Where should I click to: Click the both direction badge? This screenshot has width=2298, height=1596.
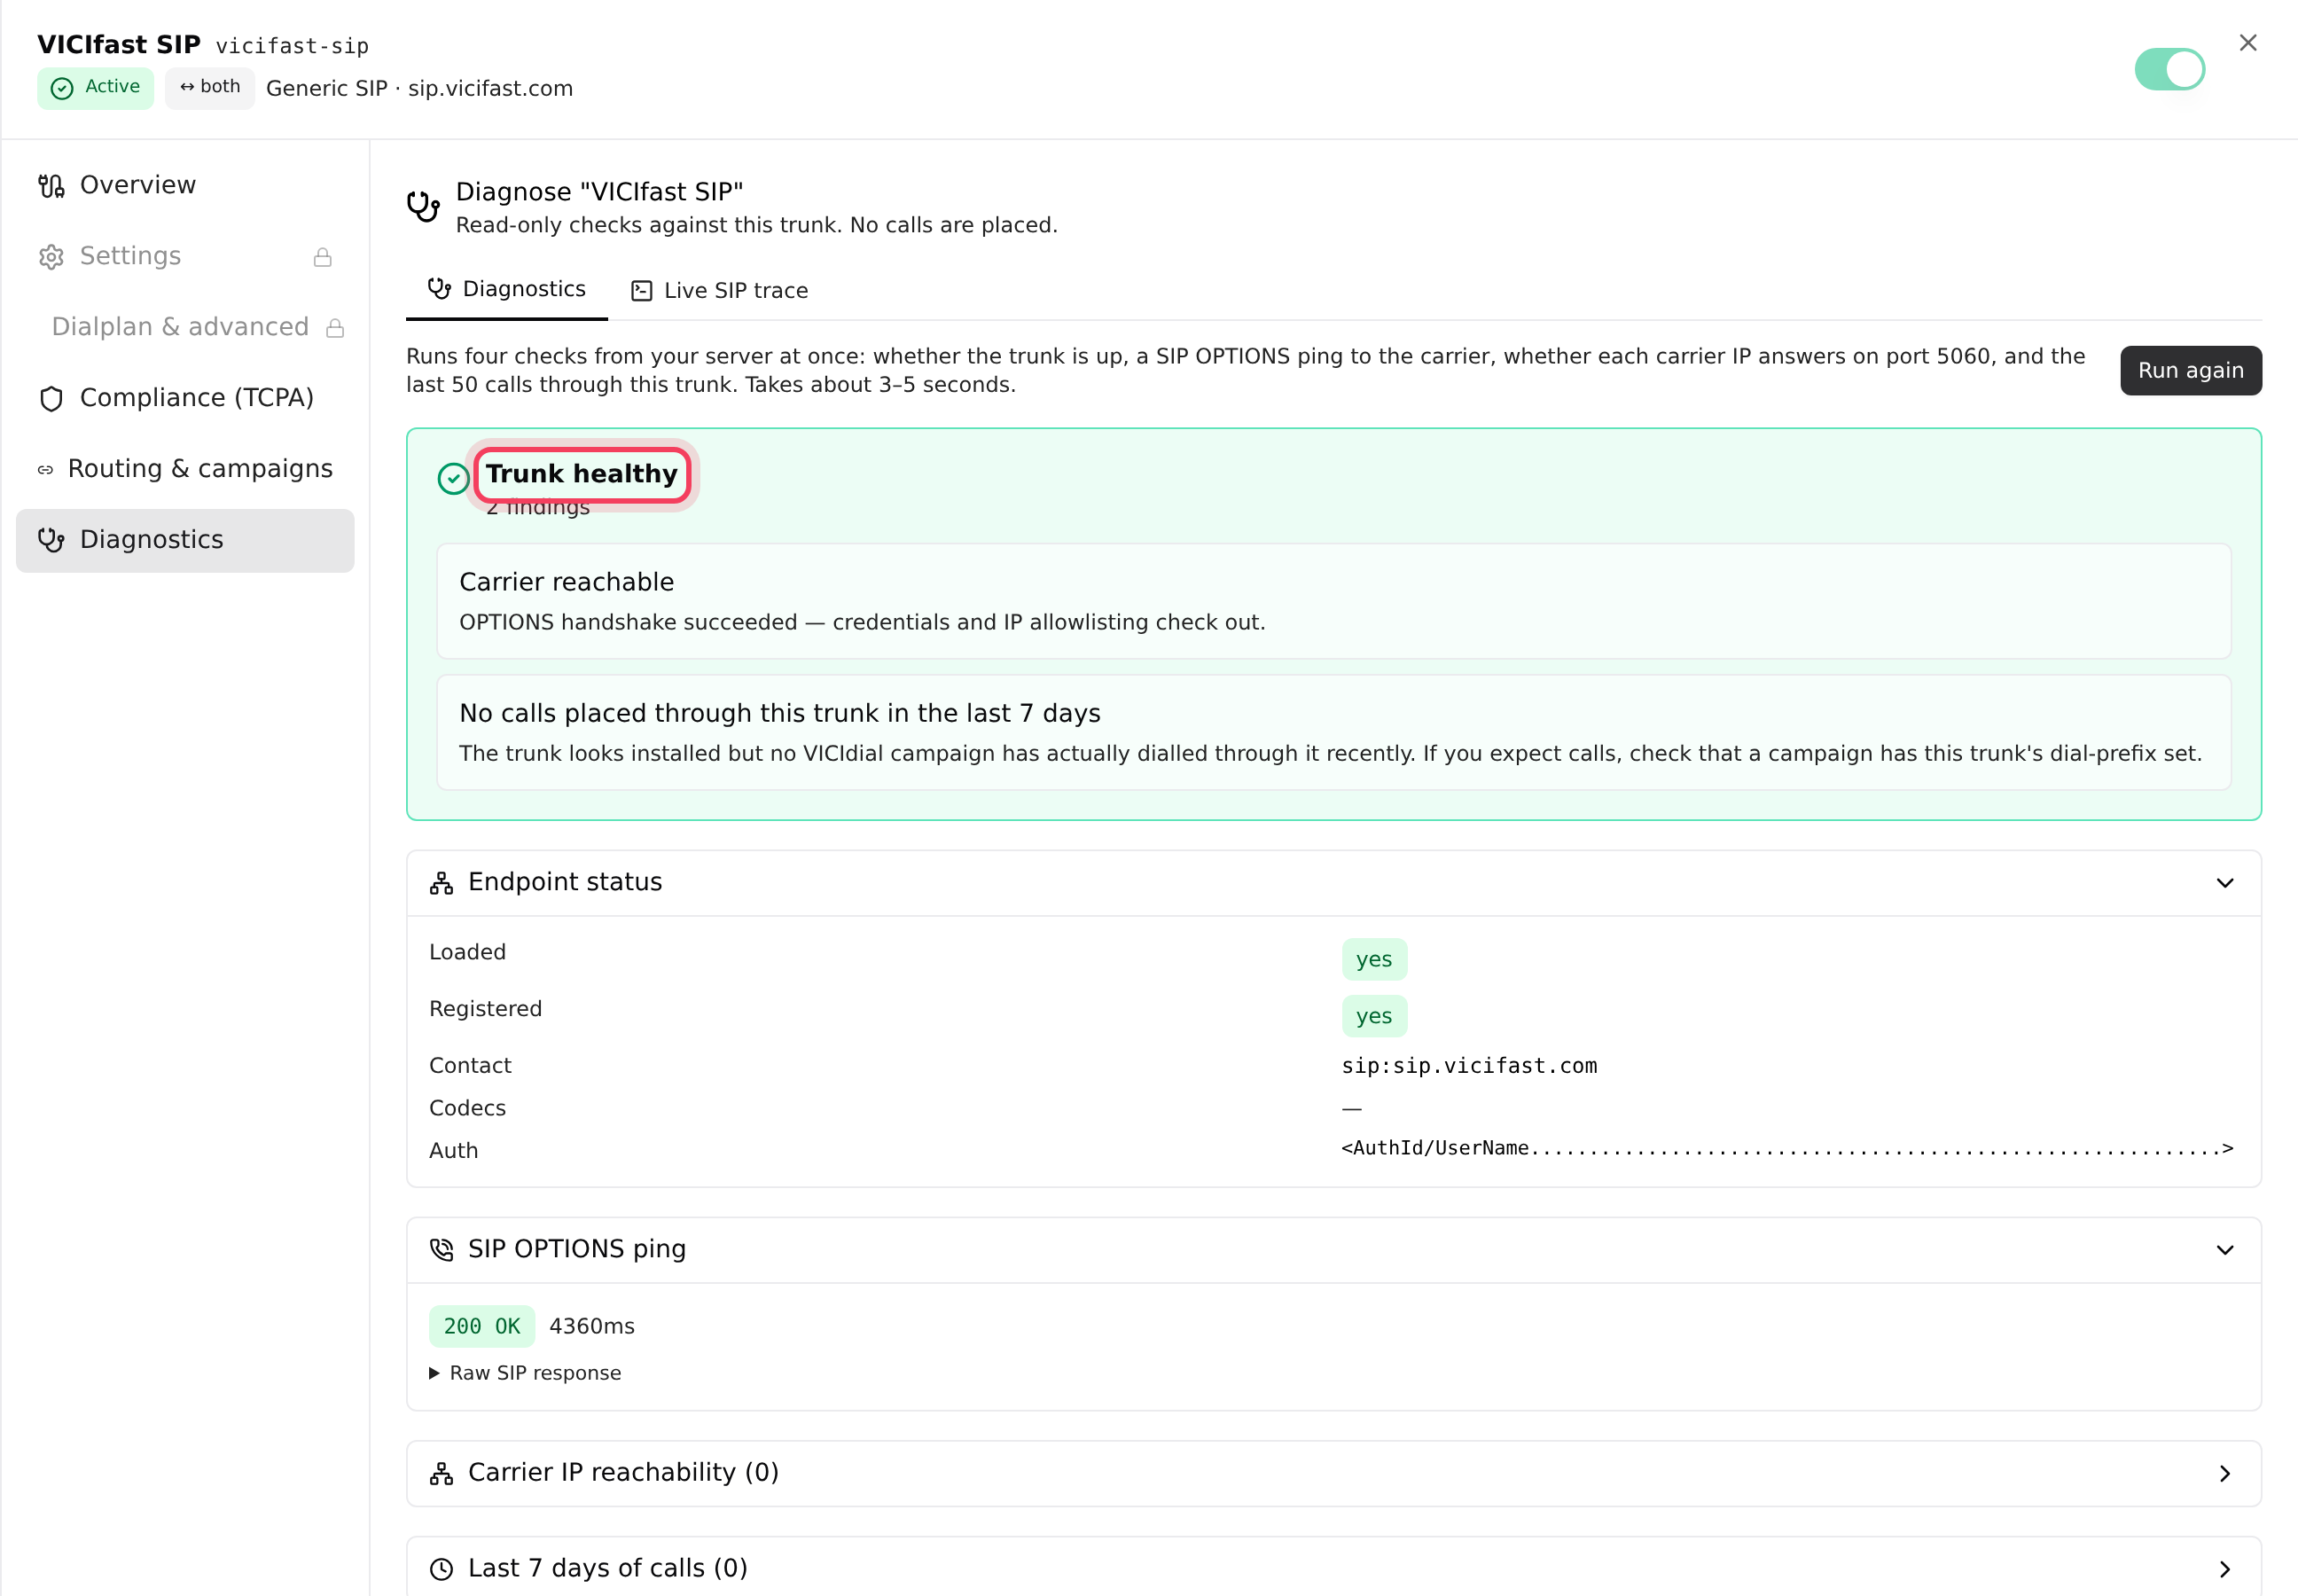point(210,88)
